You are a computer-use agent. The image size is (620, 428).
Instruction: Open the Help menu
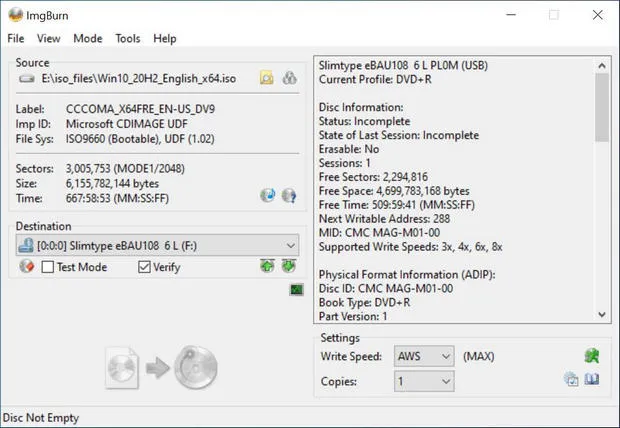165,39
